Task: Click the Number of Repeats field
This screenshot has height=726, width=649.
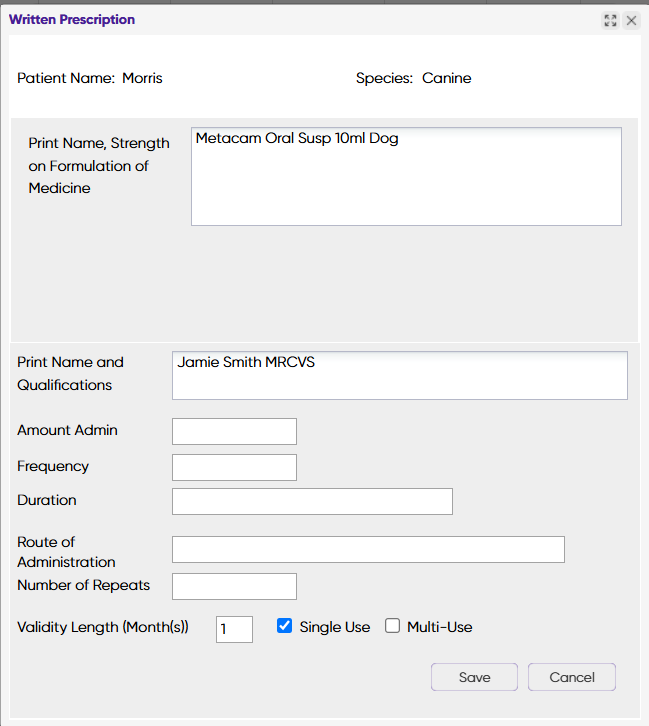Action: coord(234,586)
